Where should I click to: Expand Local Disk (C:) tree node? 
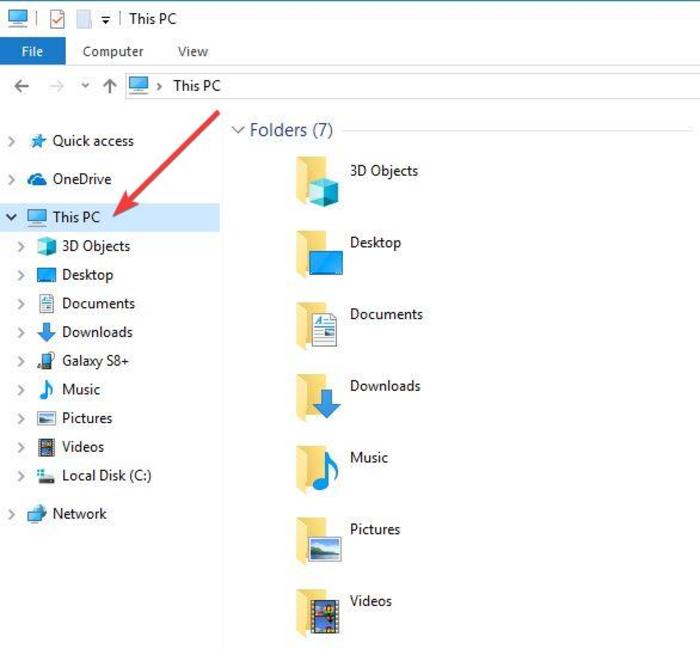tap(21, 476)
